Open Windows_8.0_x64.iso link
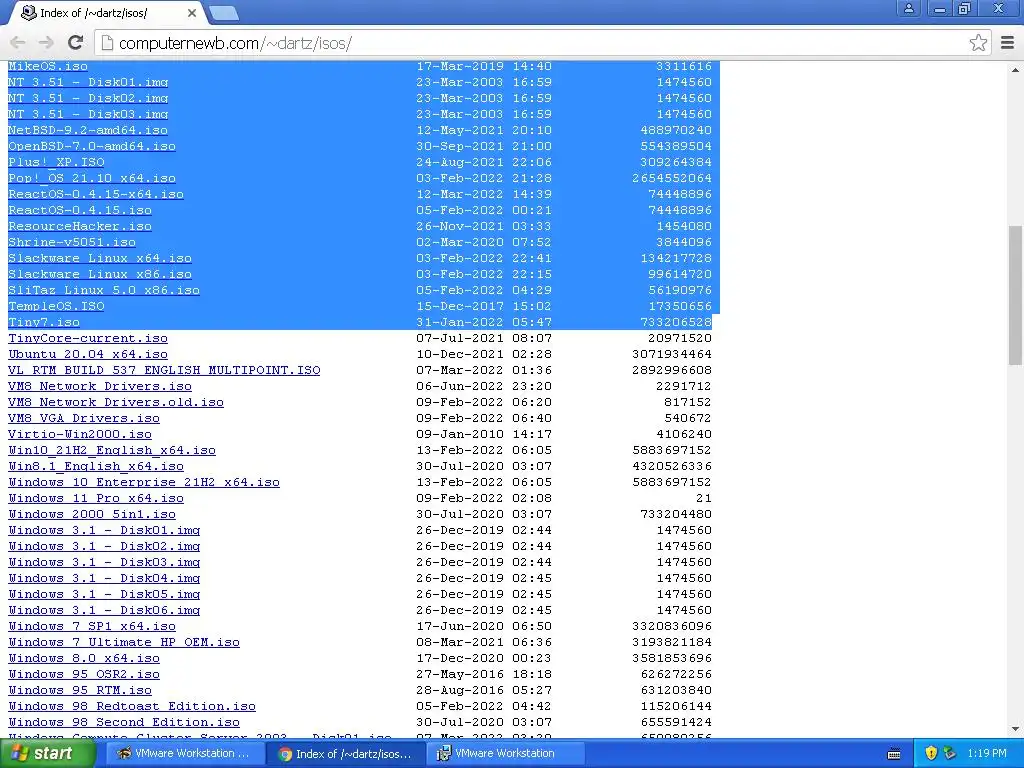The image size is (1024, 768). point(84,658)
